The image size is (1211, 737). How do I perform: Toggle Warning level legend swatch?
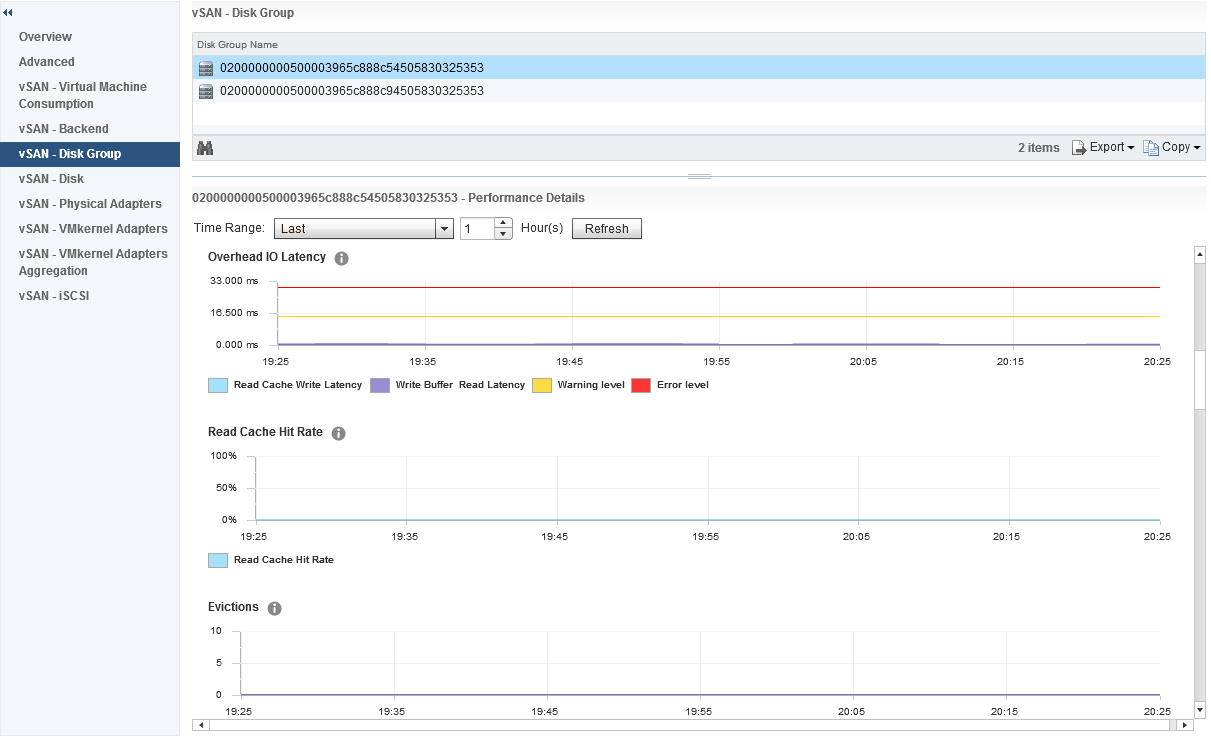[542, 385]
